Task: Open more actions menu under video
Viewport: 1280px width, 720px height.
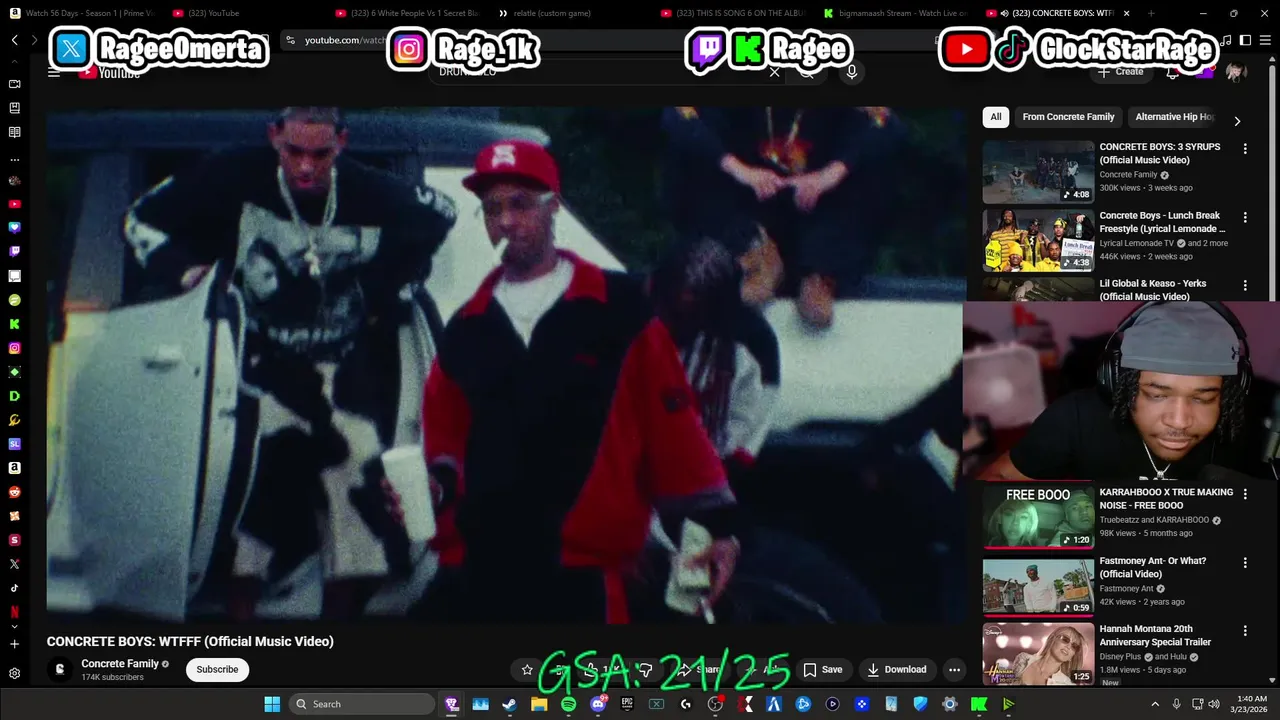Action: click(954, 670)
